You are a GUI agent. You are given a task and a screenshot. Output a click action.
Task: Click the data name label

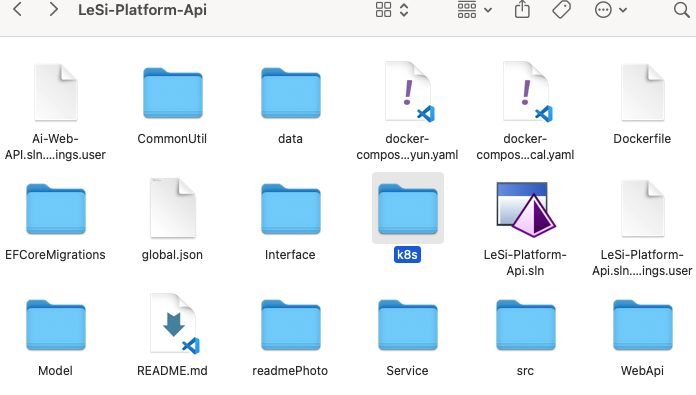point(290,139)
